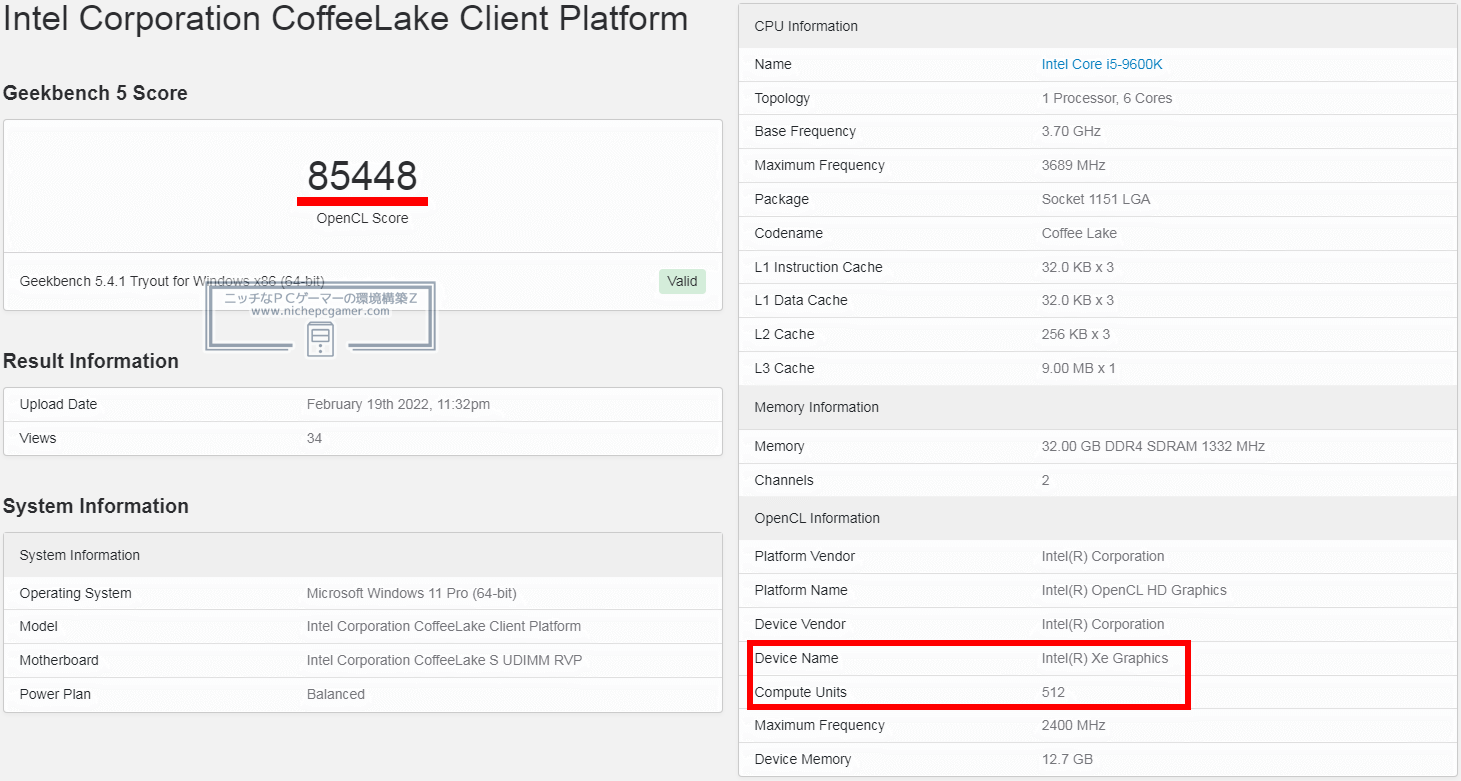Select Device Name value Intel(R) Xe Graphics
Image resolution: width=1461 pixels, height=781 pixels.
[1104, 658]
